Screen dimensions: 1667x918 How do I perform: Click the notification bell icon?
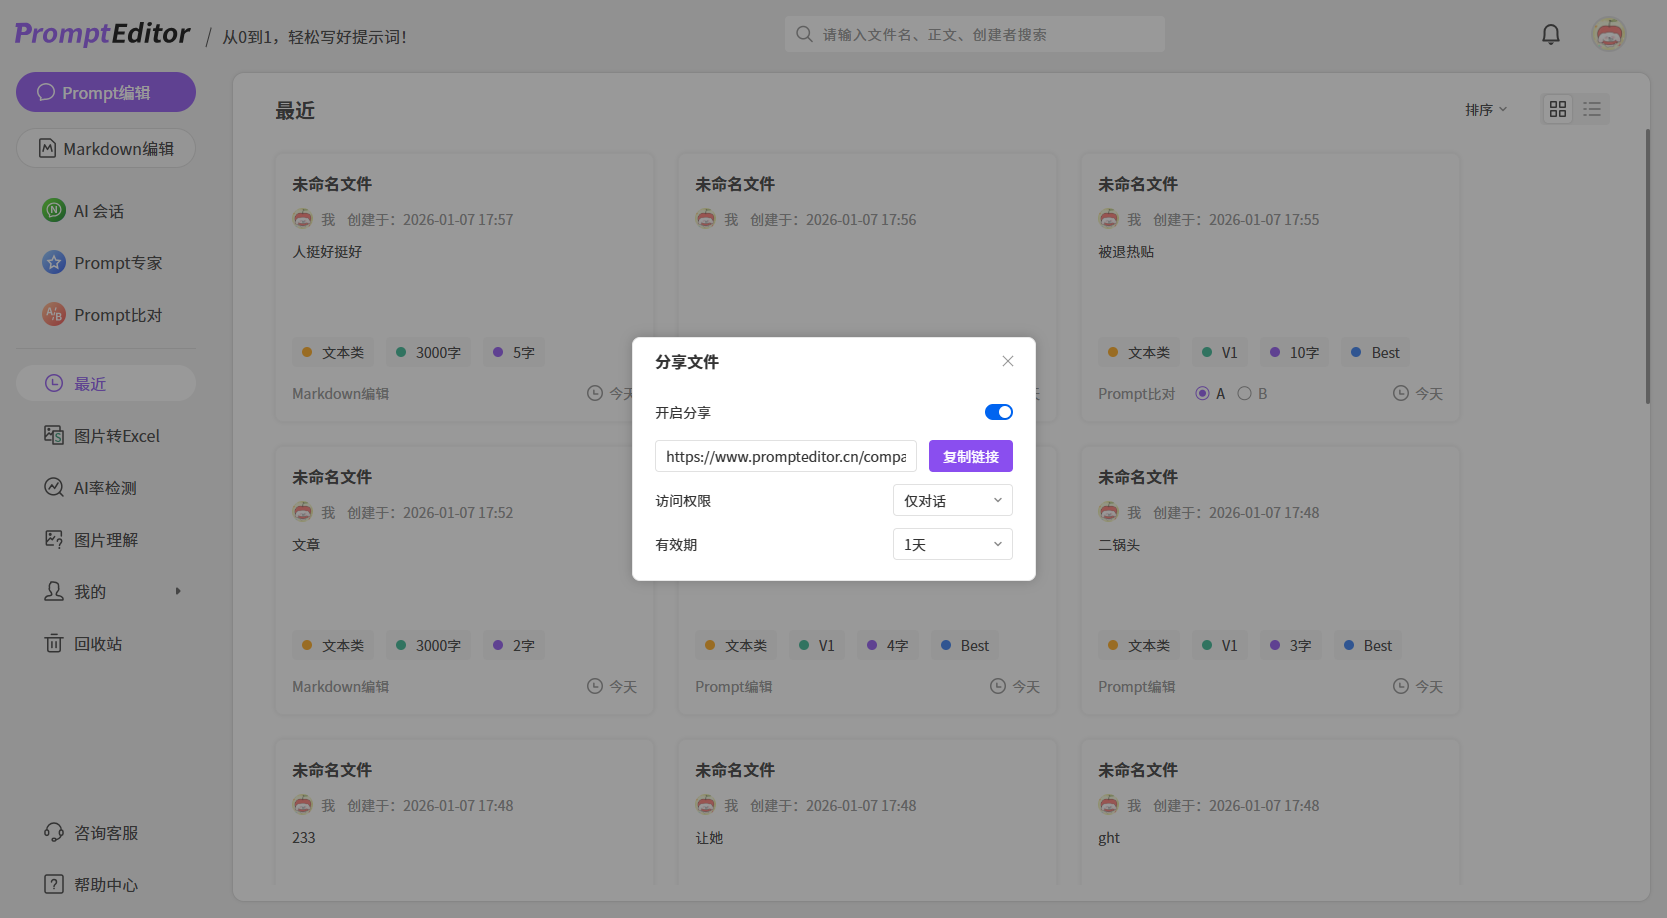click(x=1550, y=35)
